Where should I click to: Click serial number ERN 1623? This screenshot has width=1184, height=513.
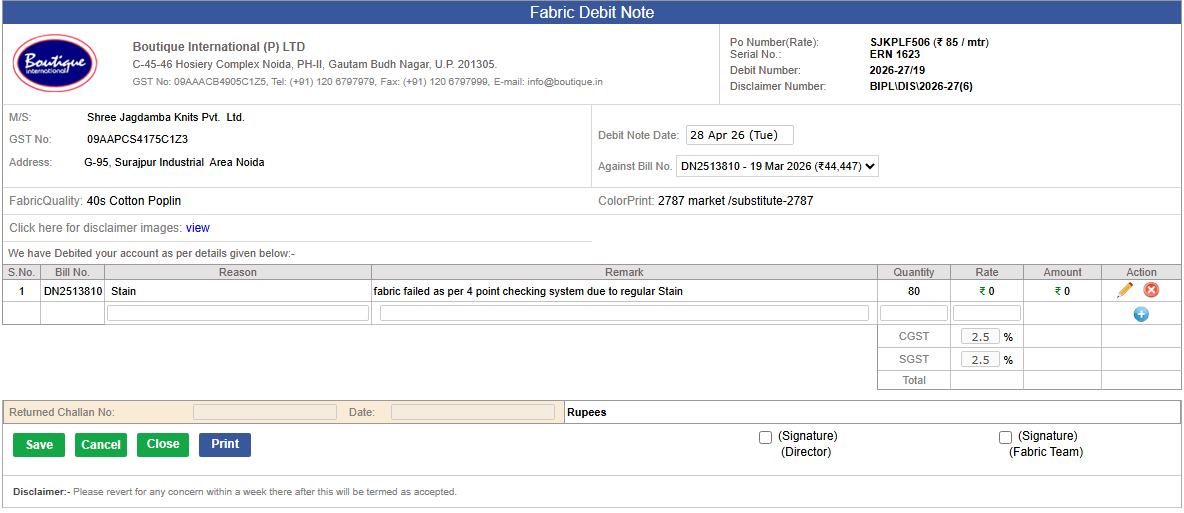click(x=895, y=54)
